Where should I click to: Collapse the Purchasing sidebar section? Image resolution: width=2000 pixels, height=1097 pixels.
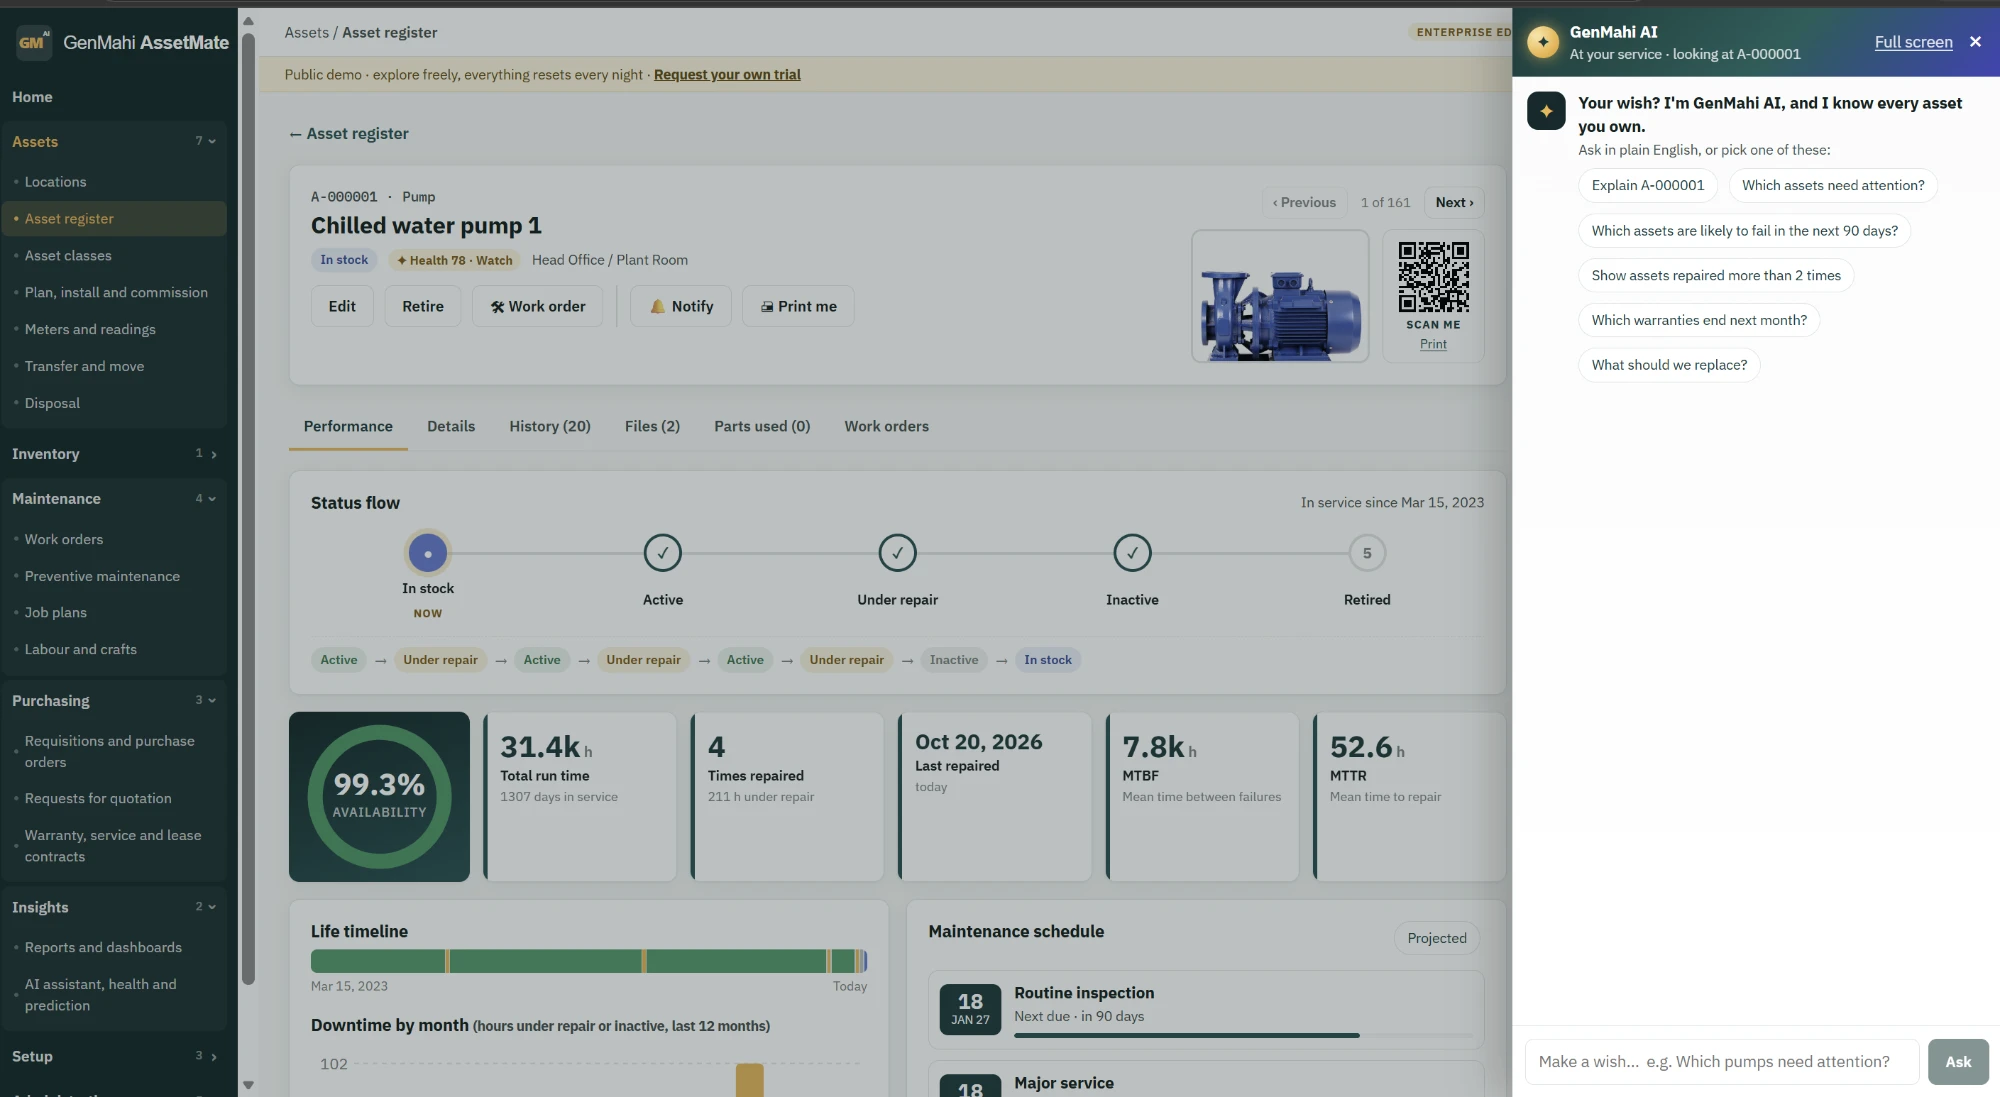click(114, 701)
